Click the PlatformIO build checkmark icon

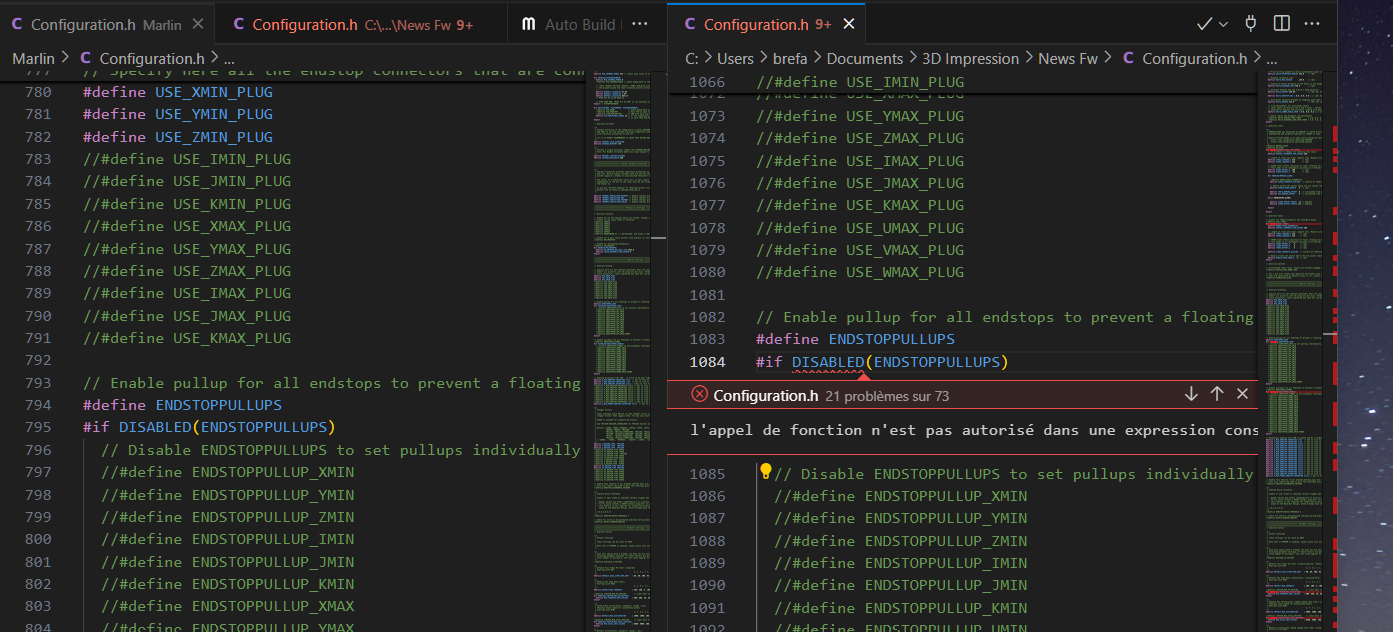(x=1204, y=24)
